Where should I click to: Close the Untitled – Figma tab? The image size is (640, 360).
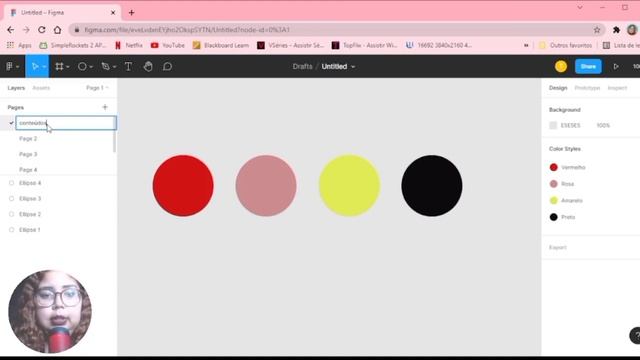point(113,13)
